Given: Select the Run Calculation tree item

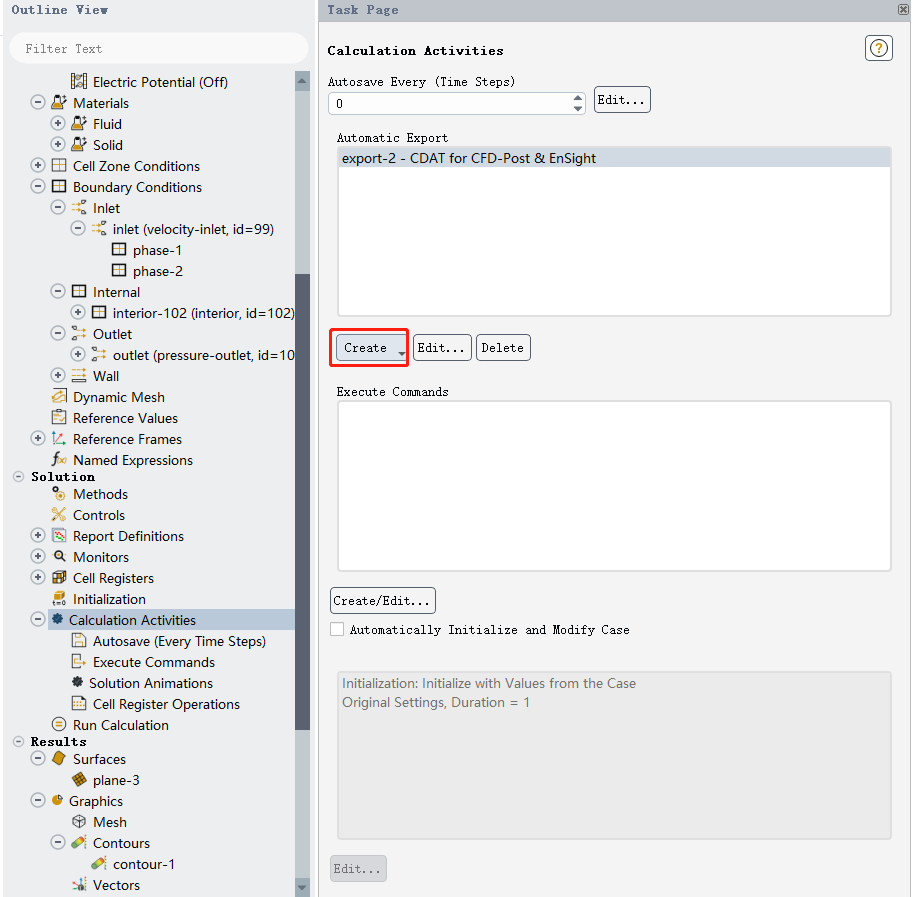Looking at the screenshot, I should (x=121, y=725).
